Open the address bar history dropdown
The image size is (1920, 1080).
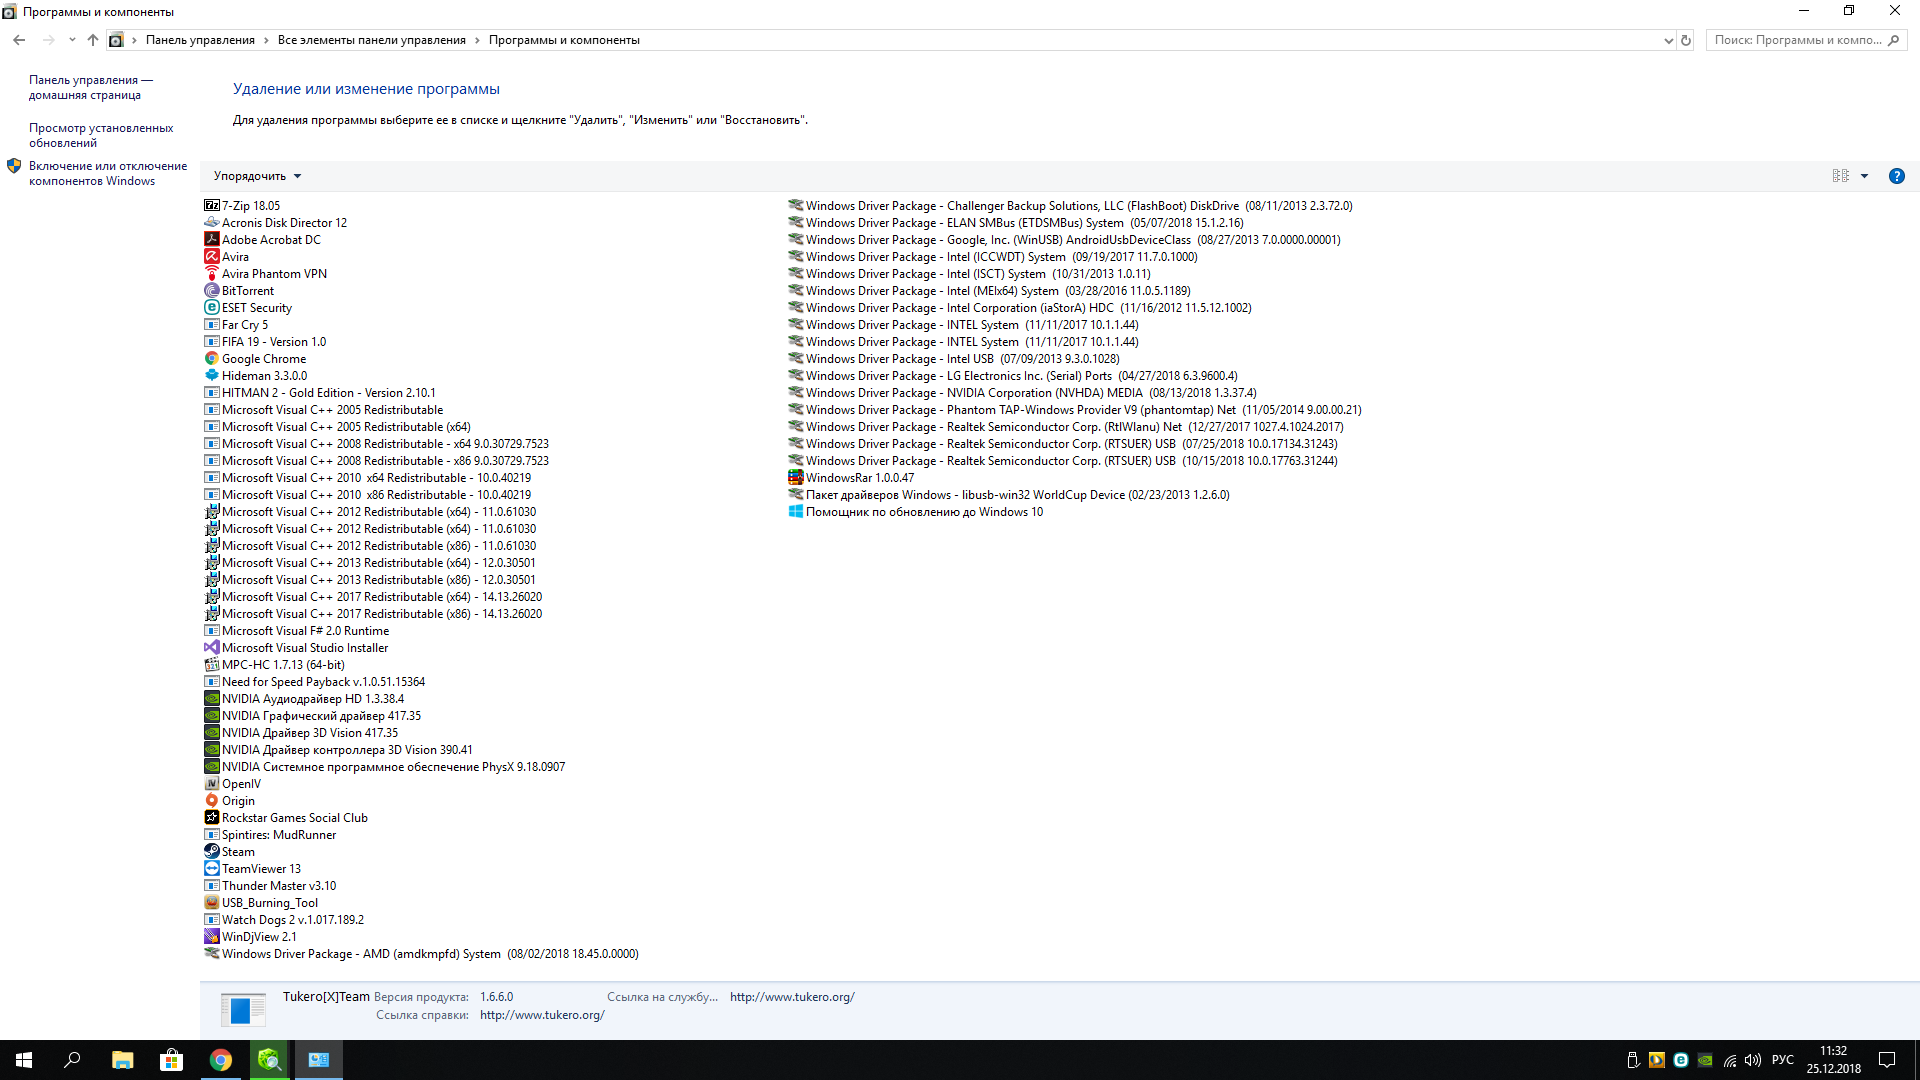point(1667,41)
